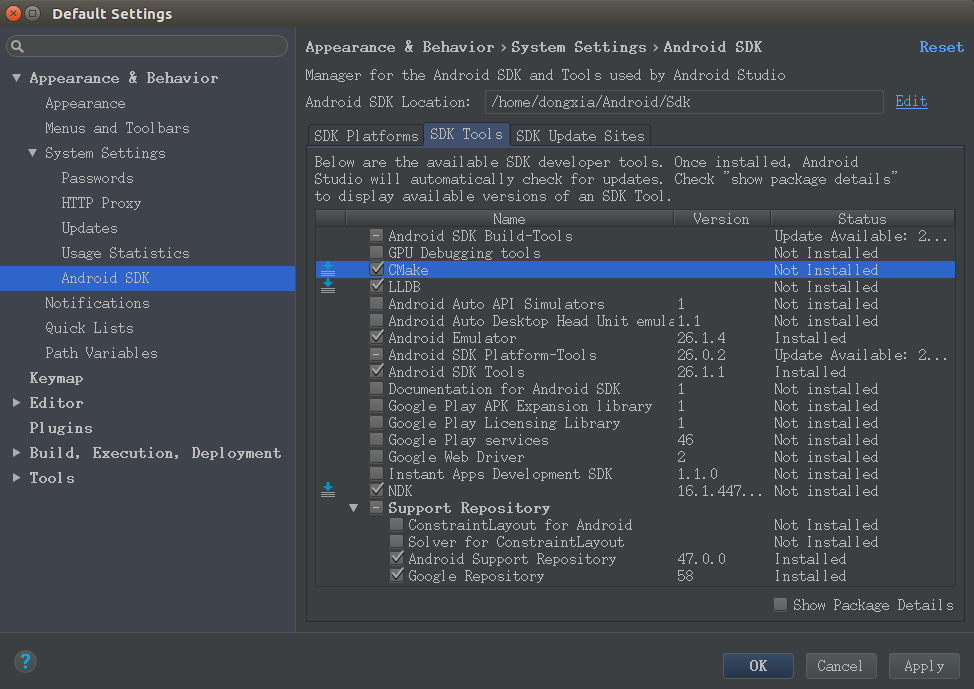This screenshot has width=974, height=689.
Task: Click the download icon beside LLDB
Action: (328, 287)
